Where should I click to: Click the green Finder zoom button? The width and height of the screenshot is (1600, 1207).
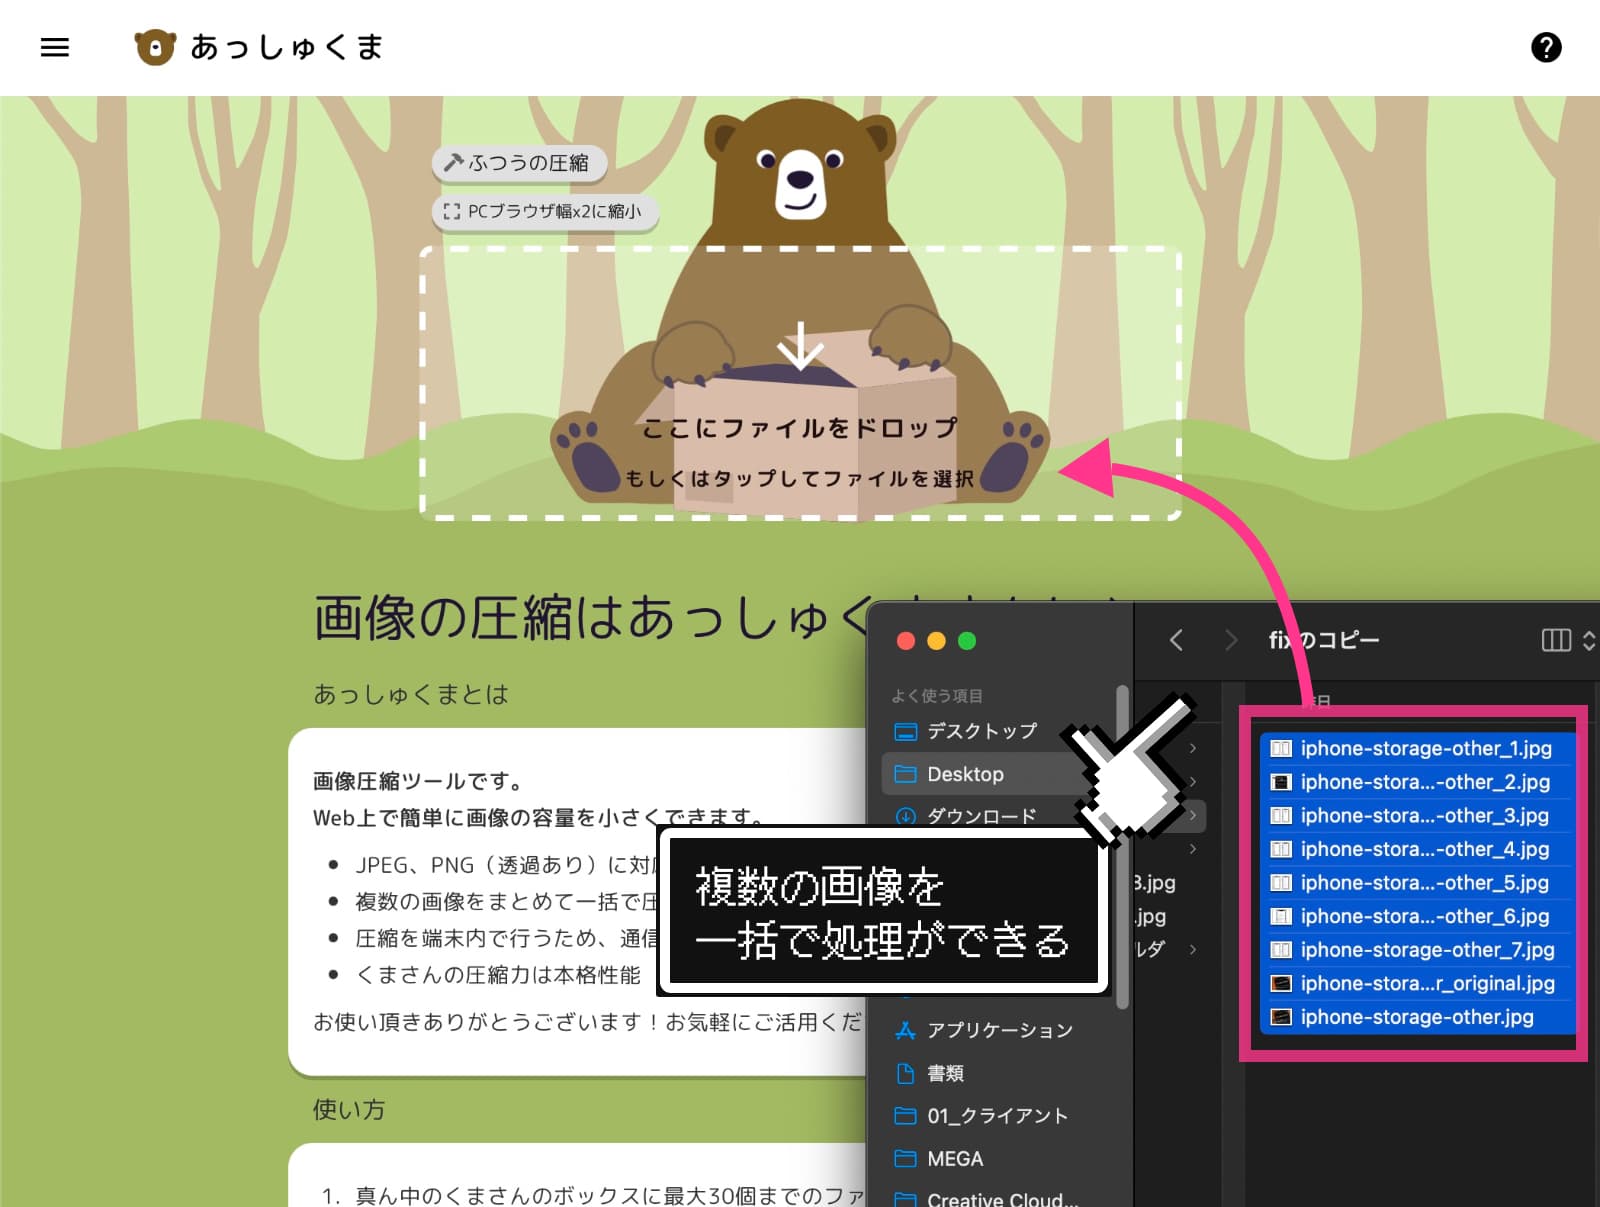point(967,641)
